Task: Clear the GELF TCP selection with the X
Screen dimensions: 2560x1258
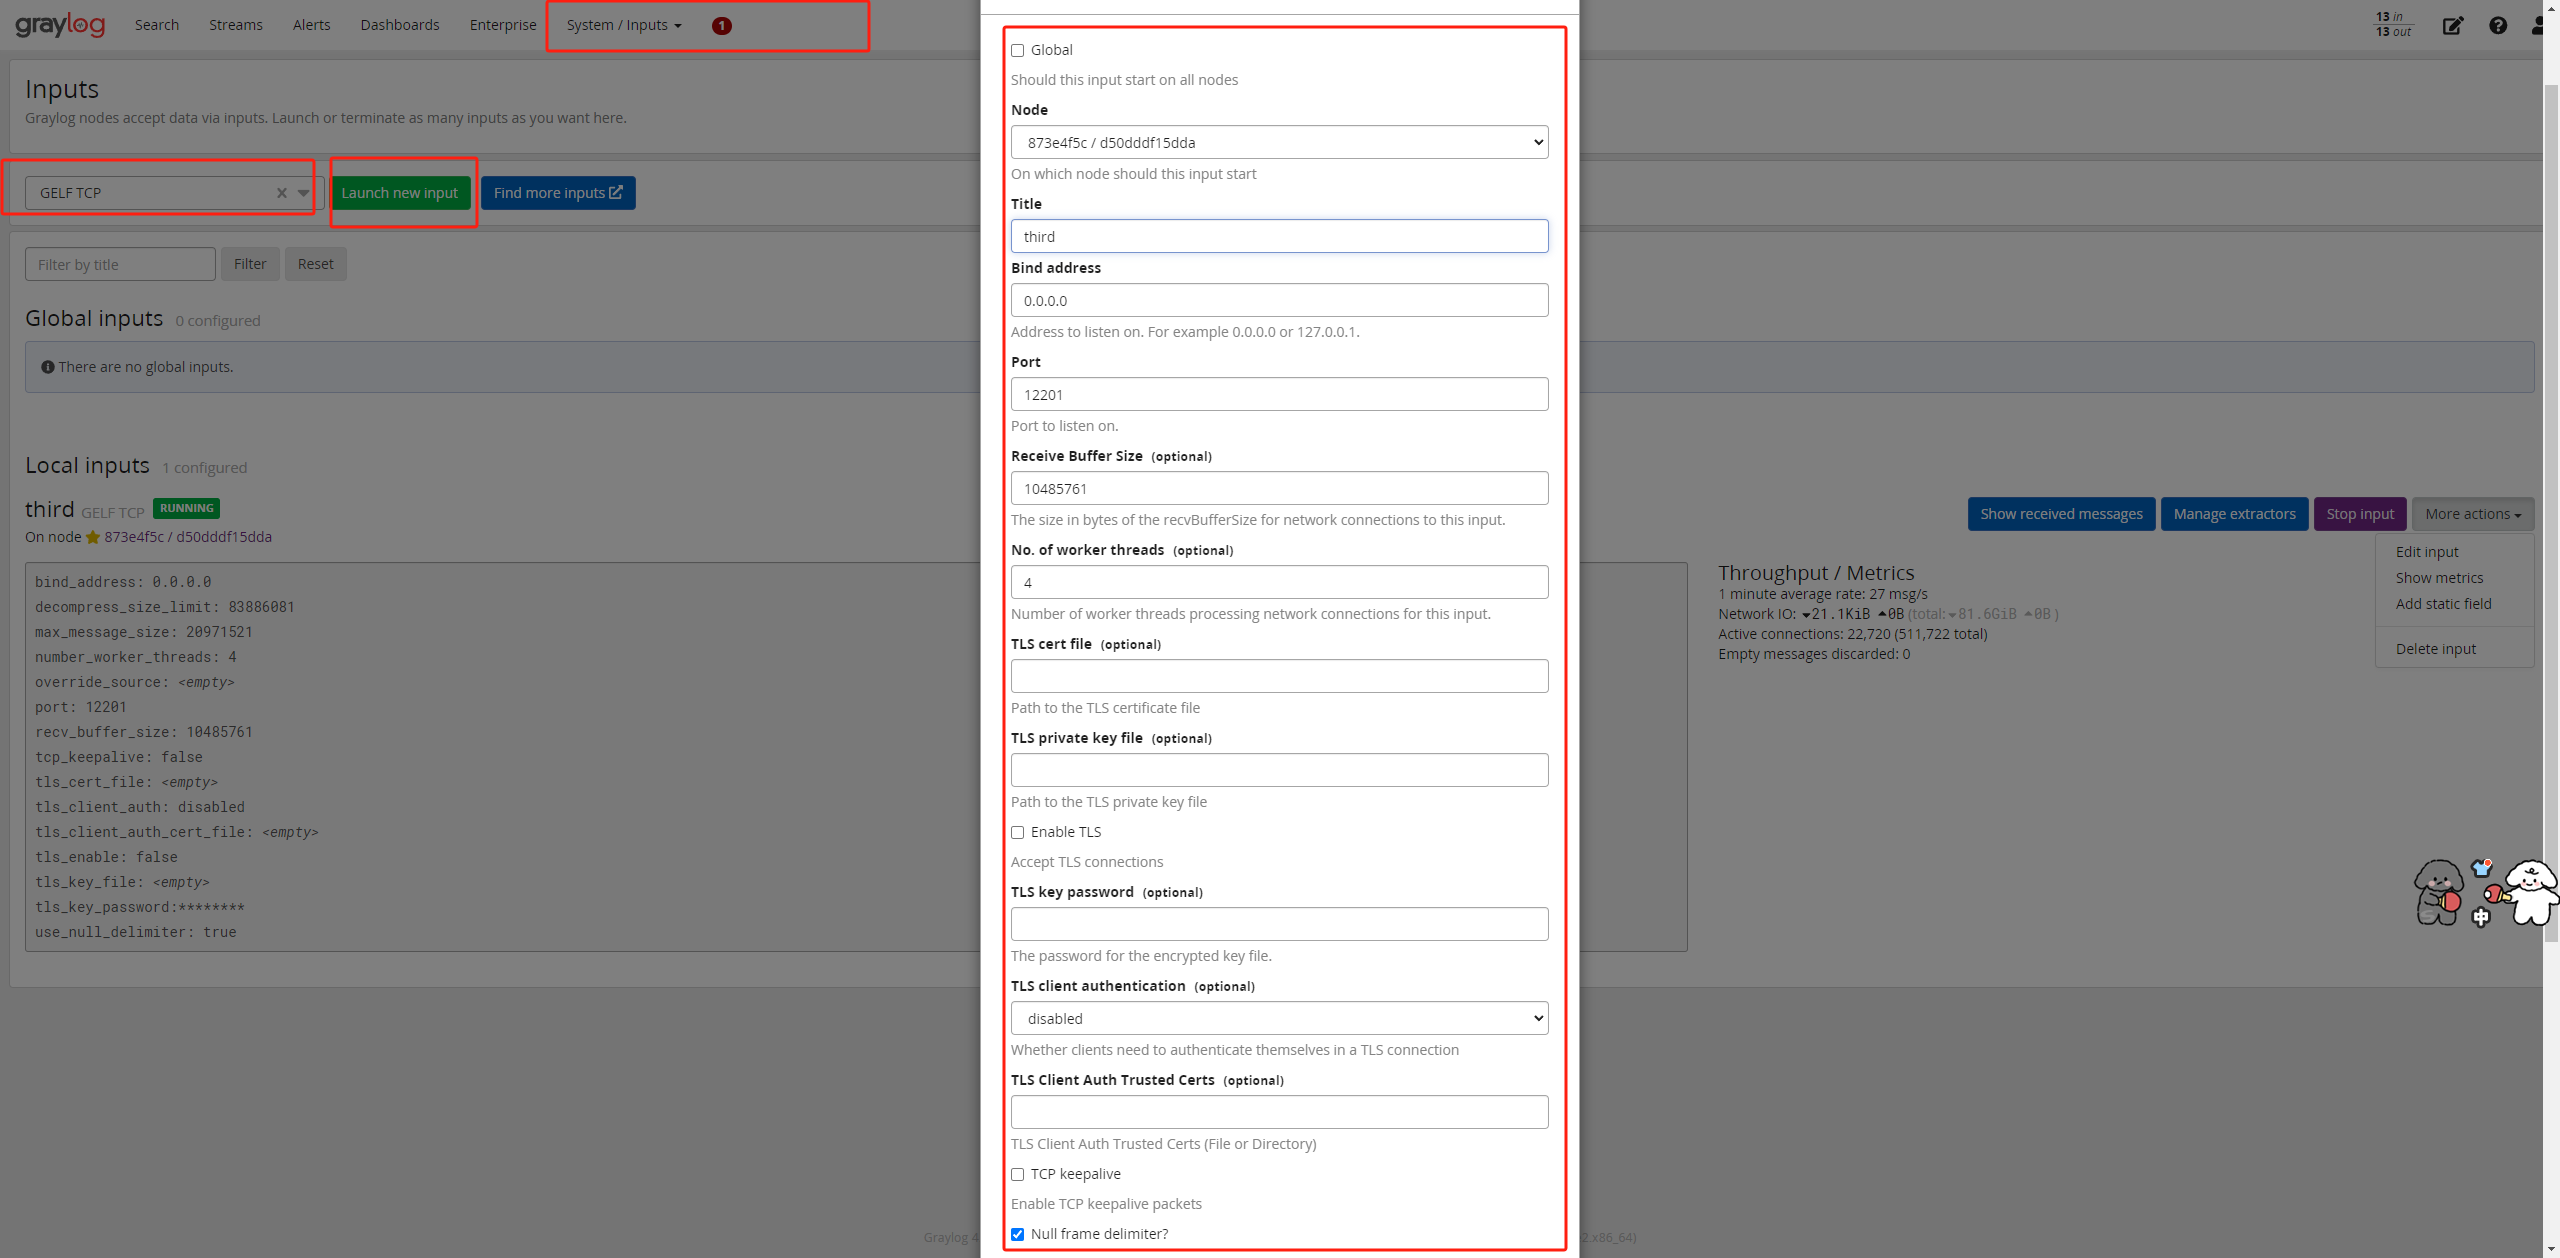Action: [281, 192]
